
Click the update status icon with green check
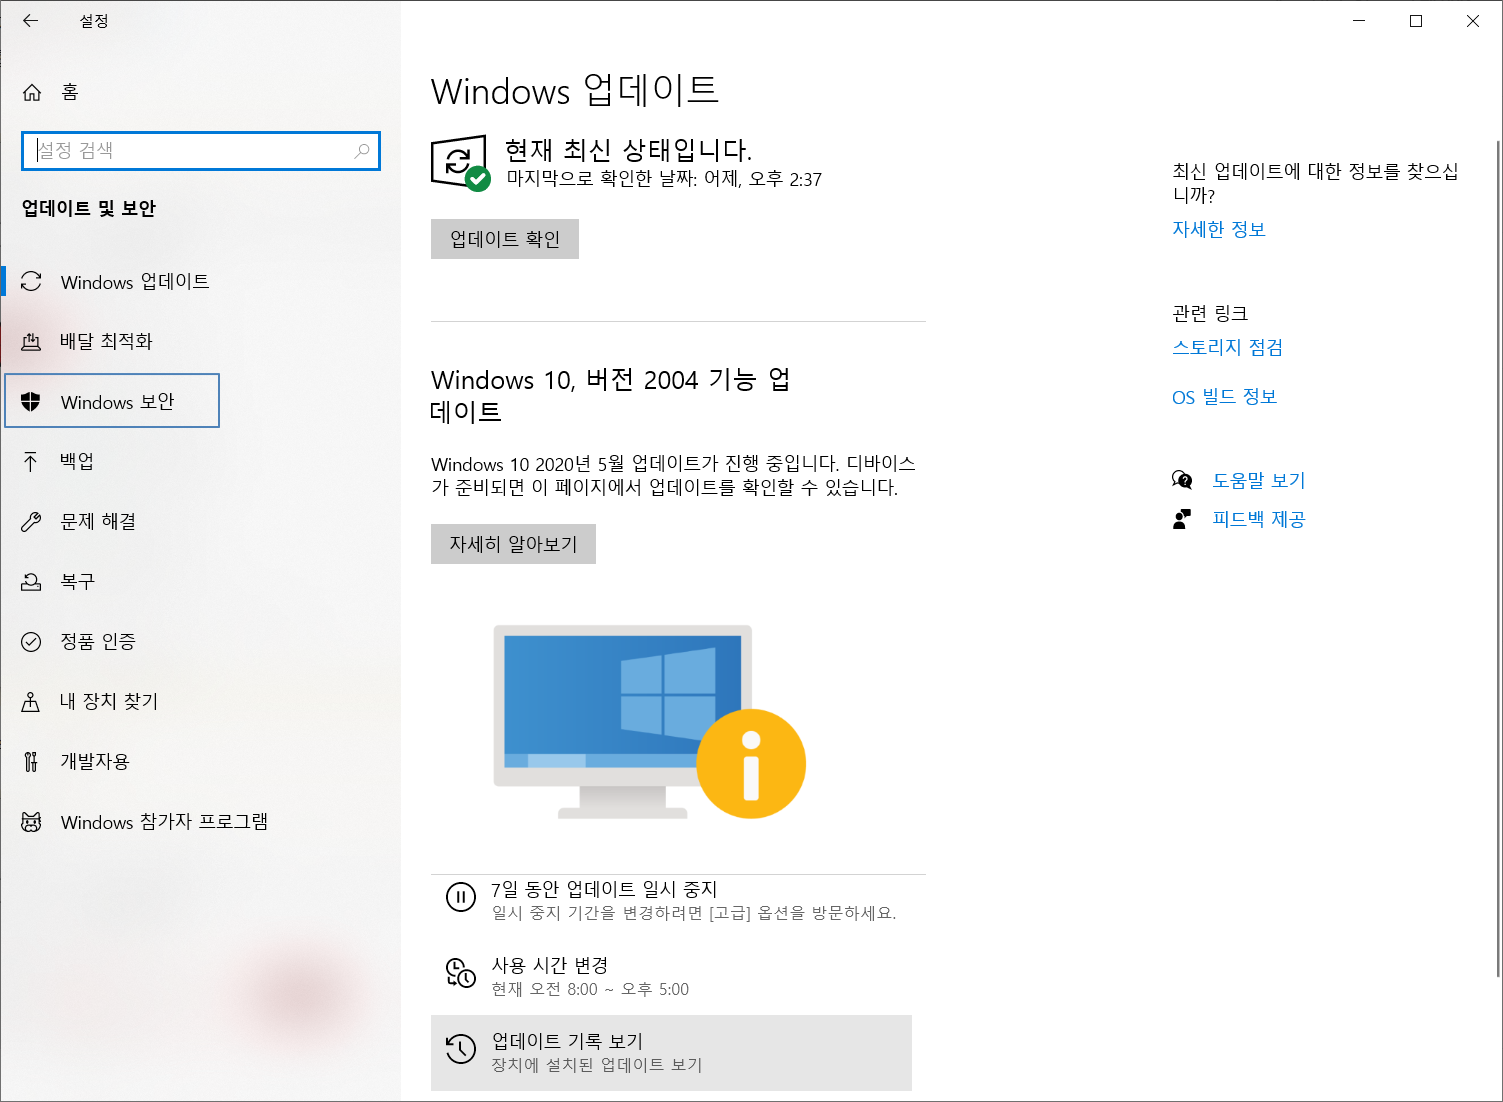pos(460,163)
